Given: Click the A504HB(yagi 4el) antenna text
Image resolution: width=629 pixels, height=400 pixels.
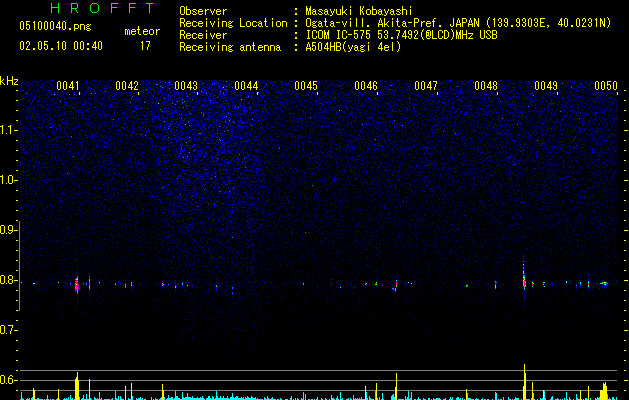Looking at the screenshot, I should pyautogui.click(x=353, y=47).
